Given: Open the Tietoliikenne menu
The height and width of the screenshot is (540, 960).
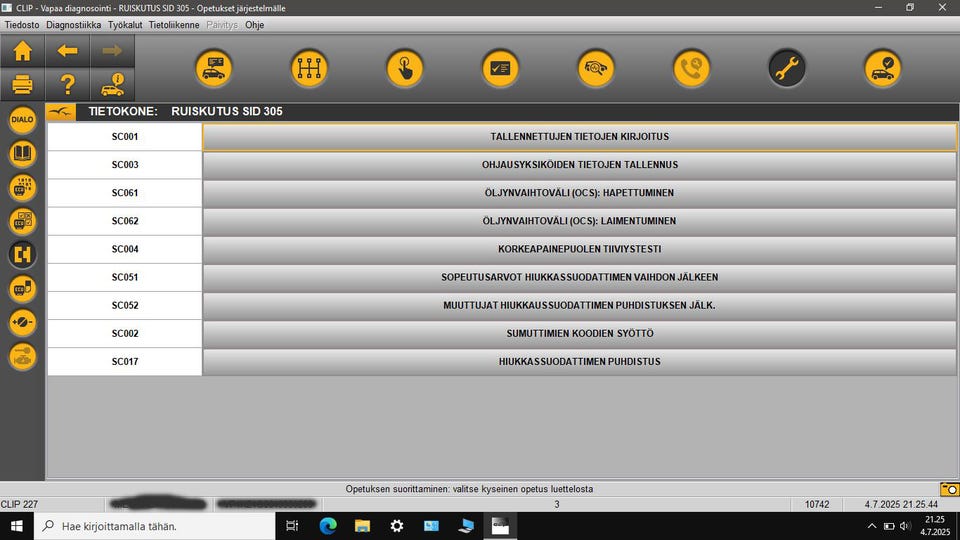Looking at the screenshot, I should (x=174, y=25).
